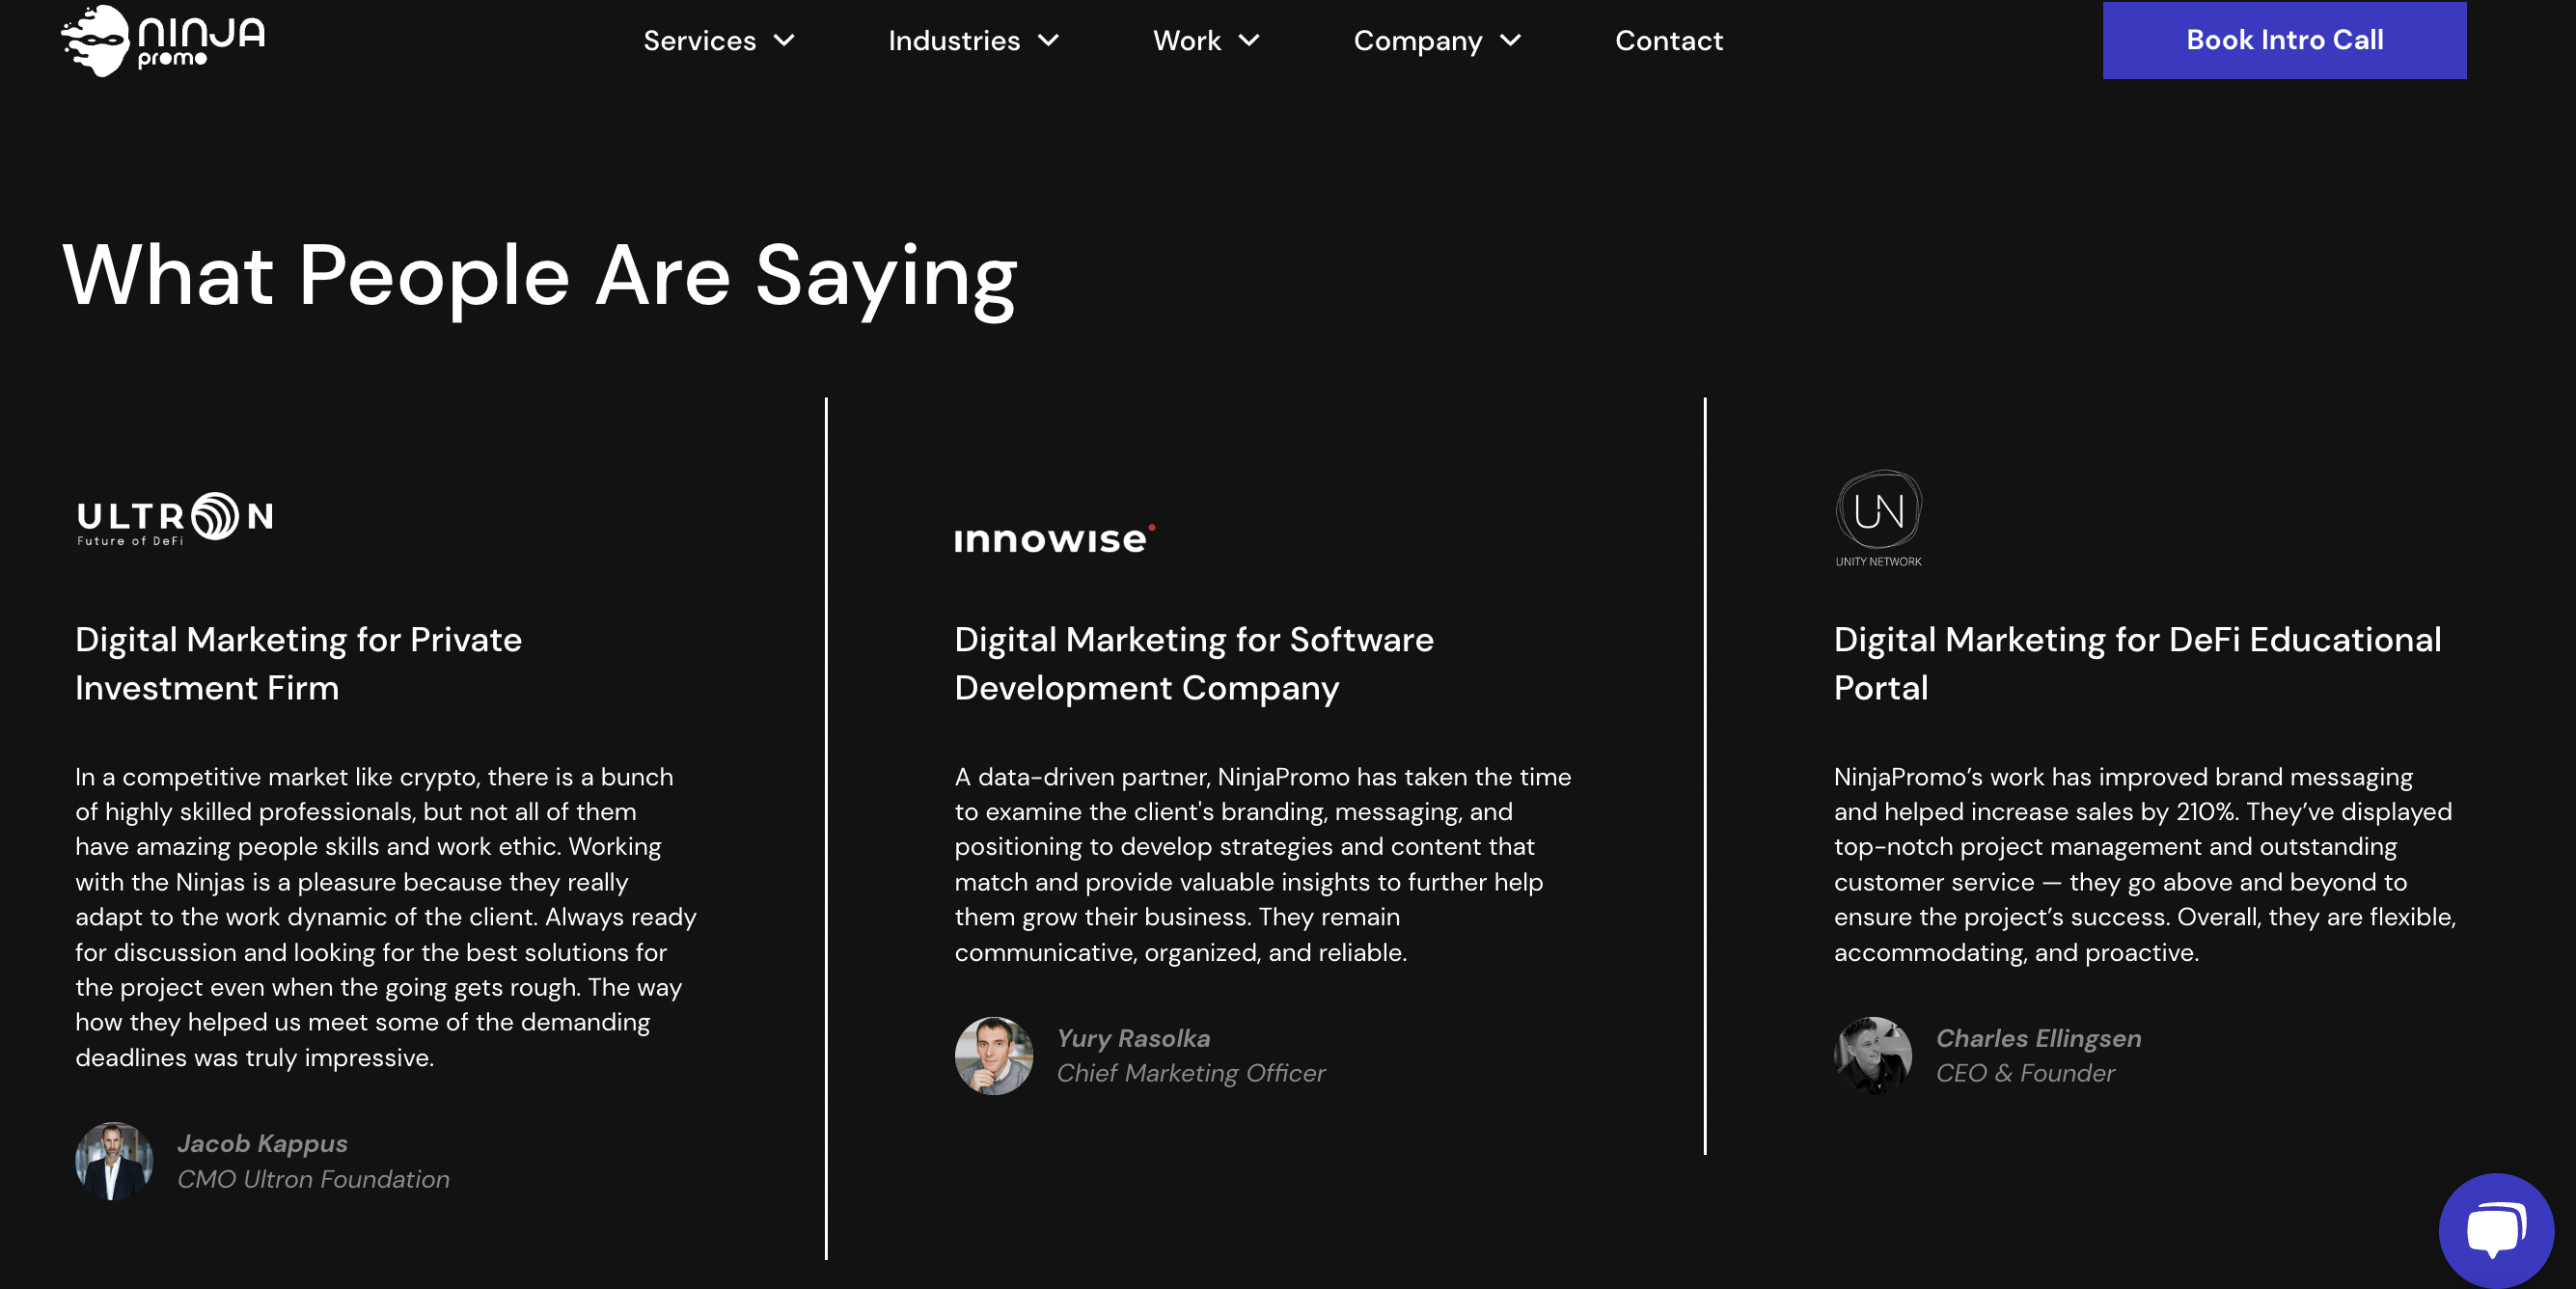Open Digital Marketing for DeFi Educational Portal
This screenshot has height=1289, width=2576.
(x=2137, y=663)
